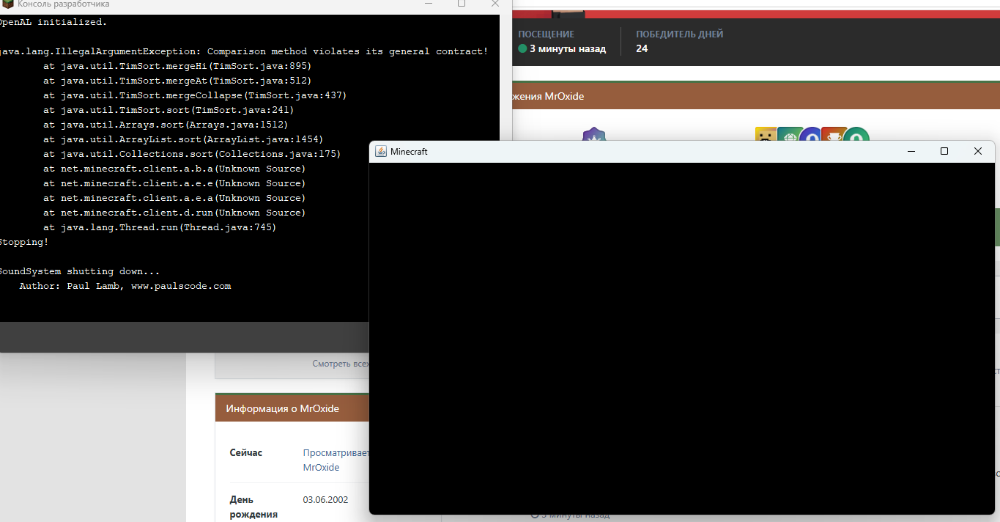The width and height of the screenshot is (1000, 522).
Task: Click the 'net.minecraft.client.a.e.e' trace line
Action: [174, 183]
